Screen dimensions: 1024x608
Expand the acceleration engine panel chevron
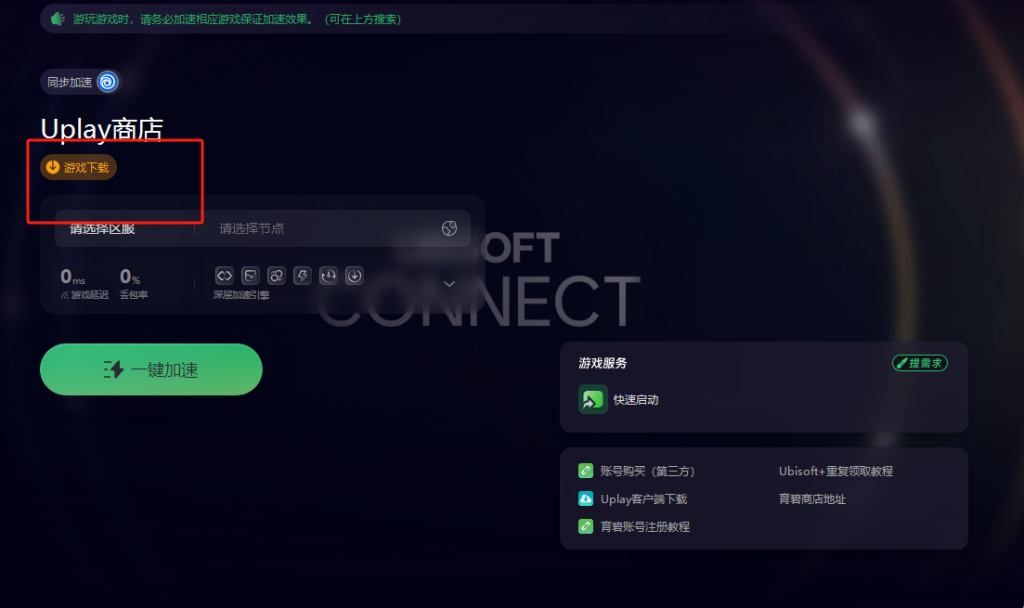449,283
